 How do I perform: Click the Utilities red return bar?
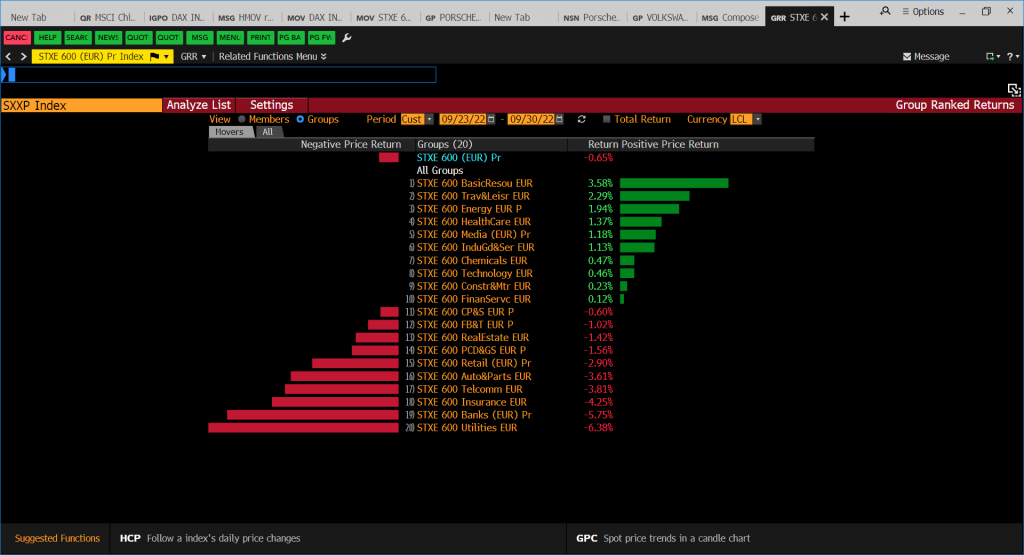click(303, 428)
